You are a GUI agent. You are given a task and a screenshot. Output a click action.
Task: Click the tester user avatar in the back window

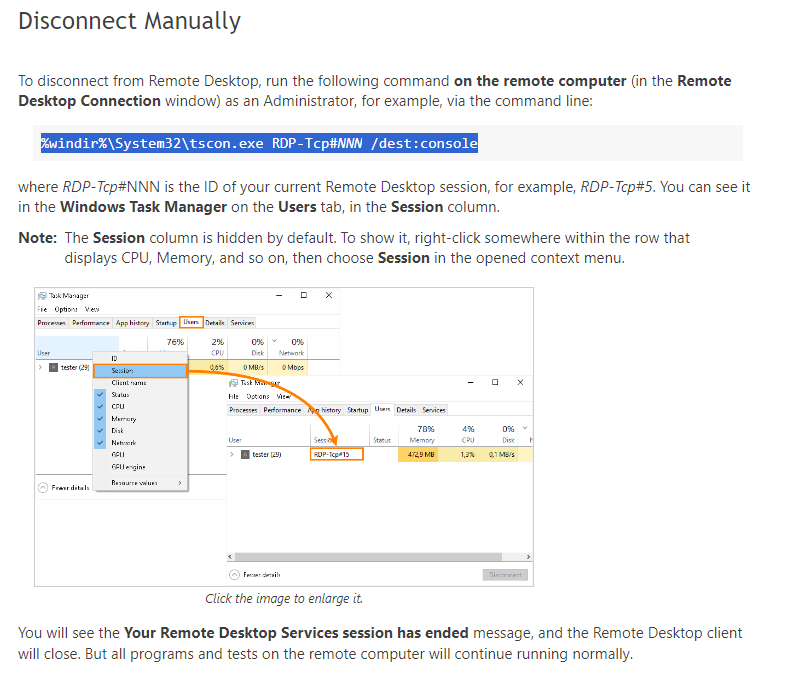54,368
